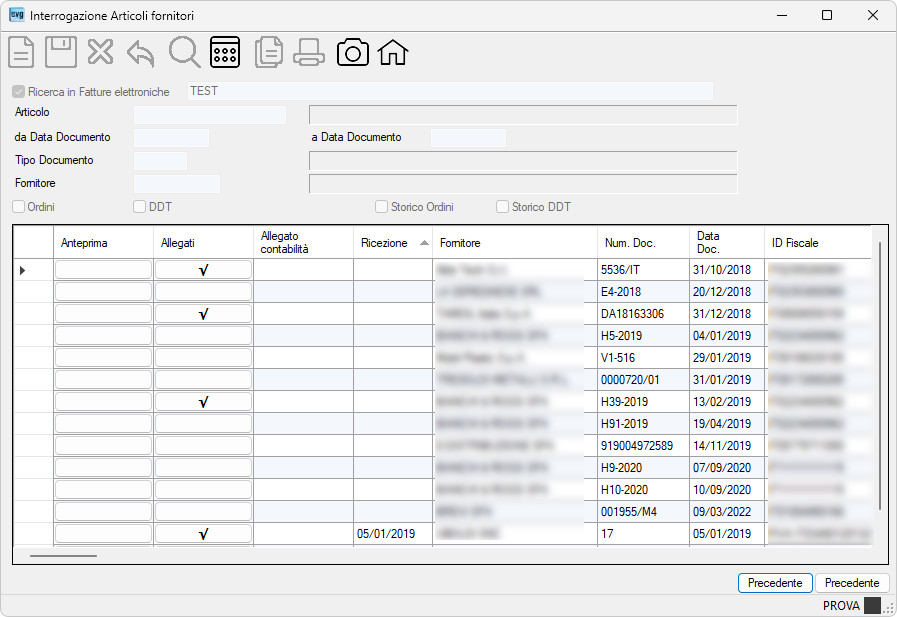Viewport: 897px width, 617px height.
Task: Click the printer toolbar icon
Action: (309, 53)
